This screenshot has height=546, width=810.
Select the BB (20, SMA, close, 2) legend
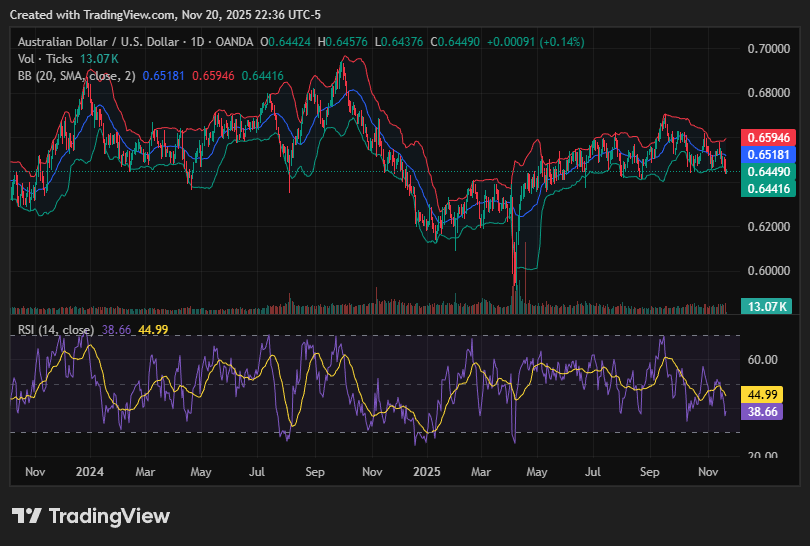[75, 76]
